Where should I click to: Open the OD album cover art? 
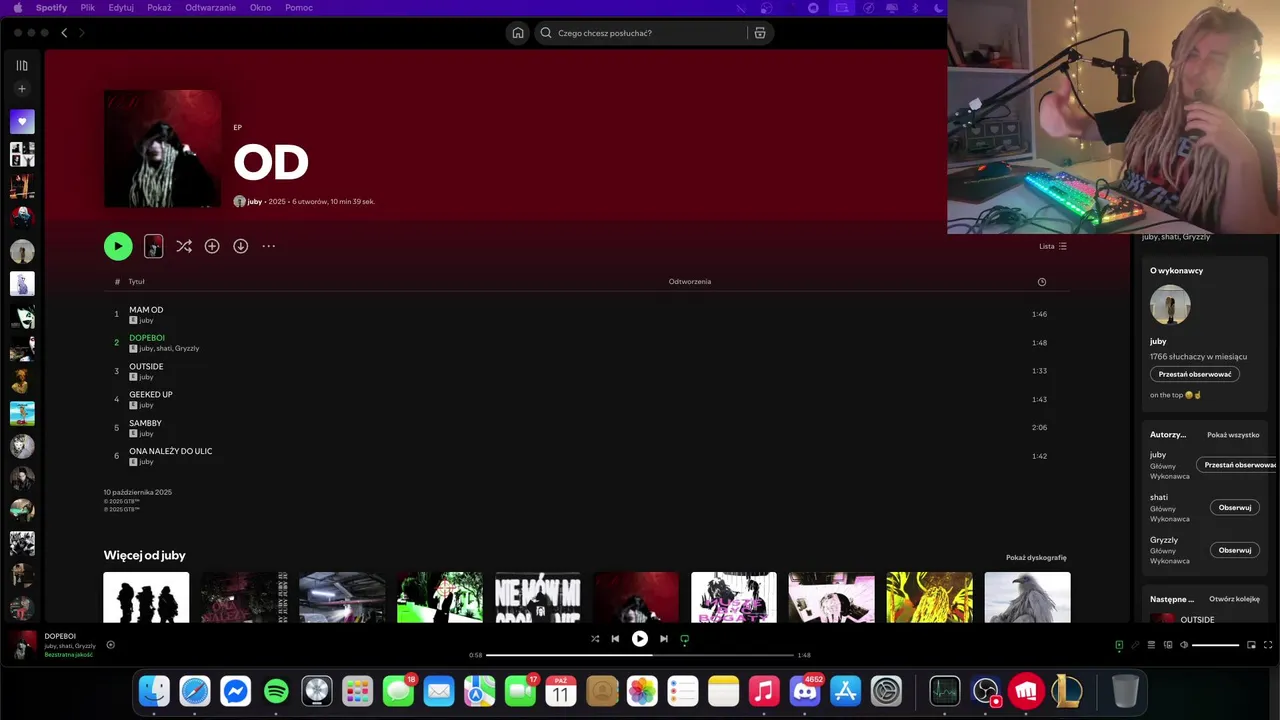click(162, 148)
